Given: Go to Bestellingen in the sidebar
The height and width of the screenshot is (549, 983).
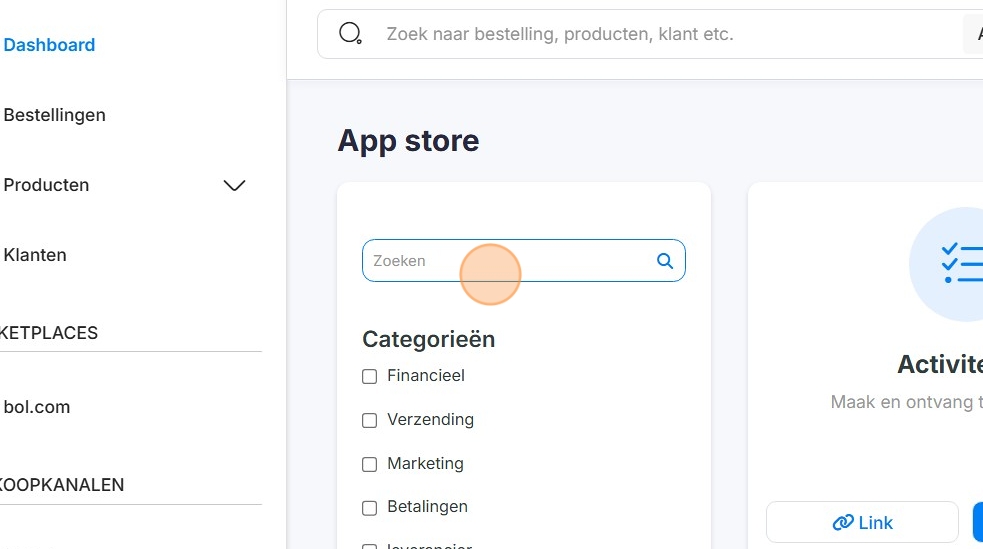Looking at the screenshot, I should click(54, 115).
